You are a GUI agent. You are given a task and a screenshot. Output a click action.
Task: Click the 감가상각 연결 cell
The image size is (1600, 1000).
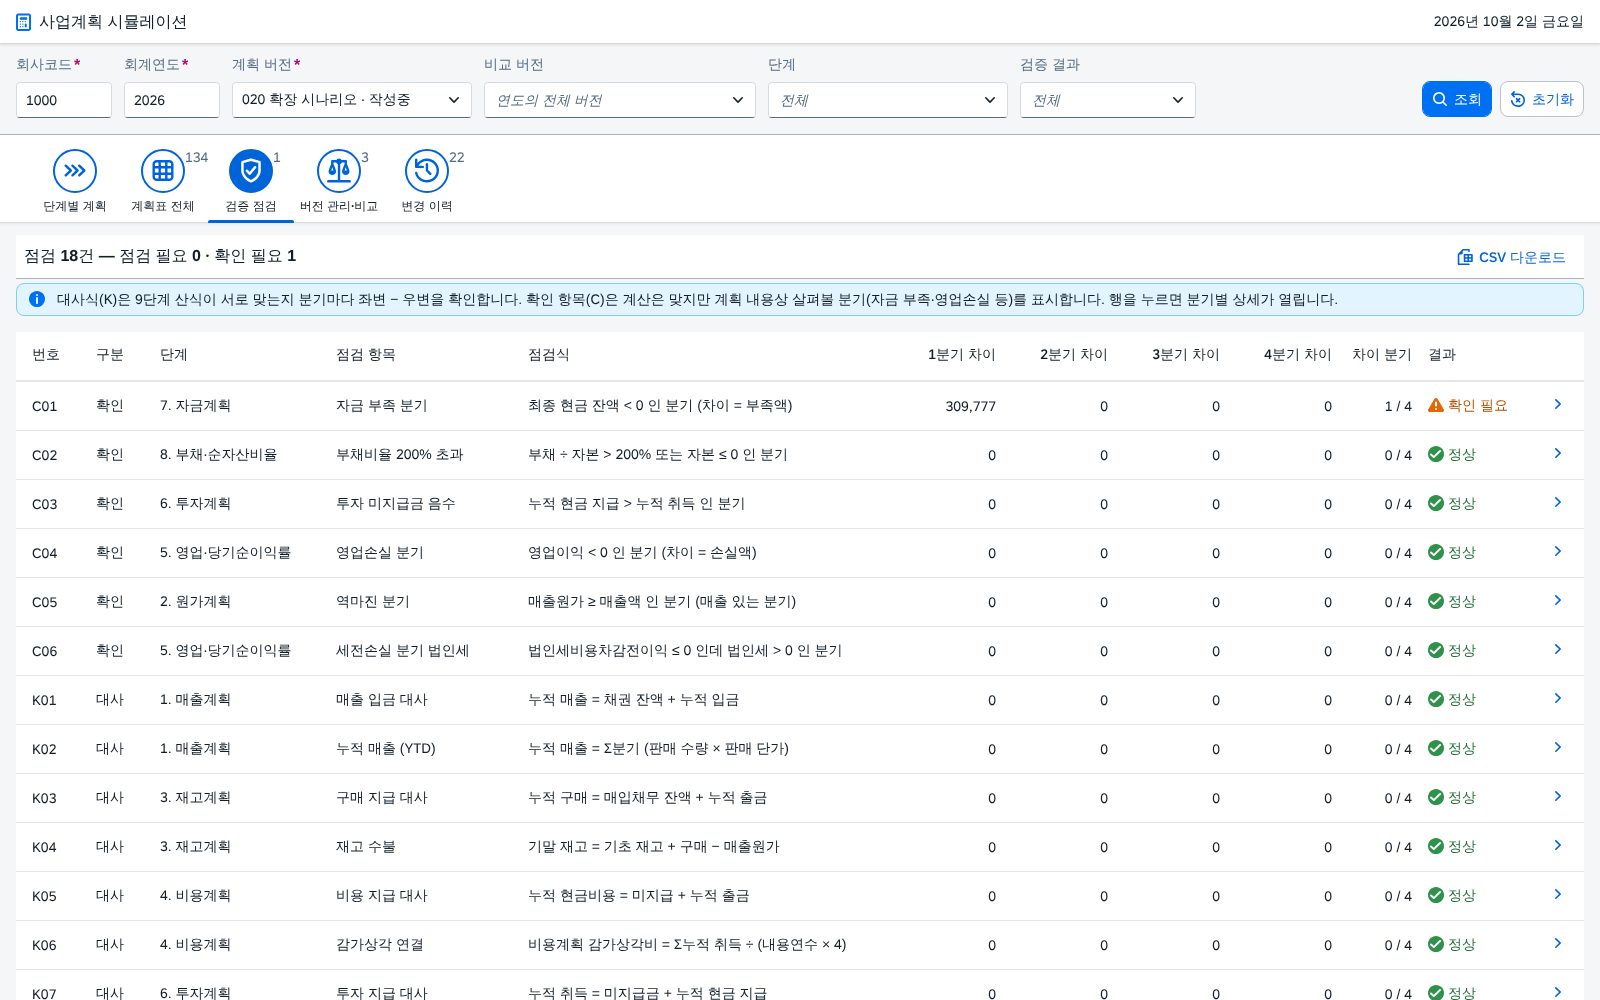[x=380, y=944]
